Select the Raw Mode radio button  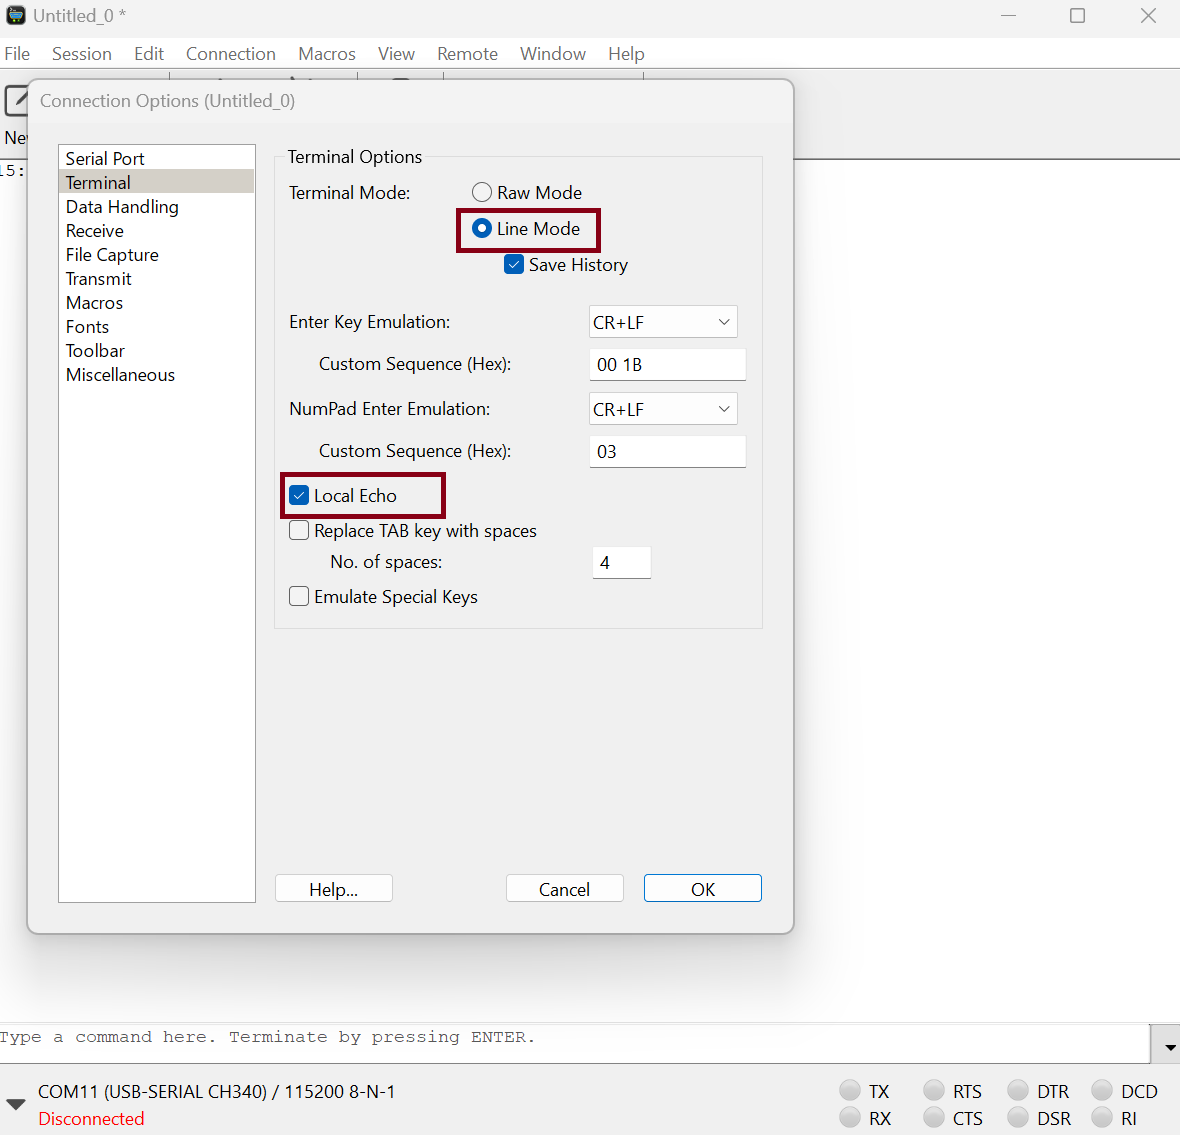(x=482, y=192)
